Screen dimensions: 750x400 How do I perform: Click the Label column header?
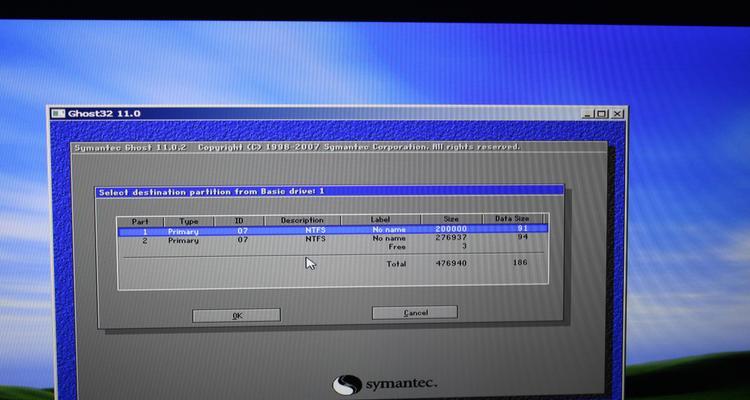381,220
